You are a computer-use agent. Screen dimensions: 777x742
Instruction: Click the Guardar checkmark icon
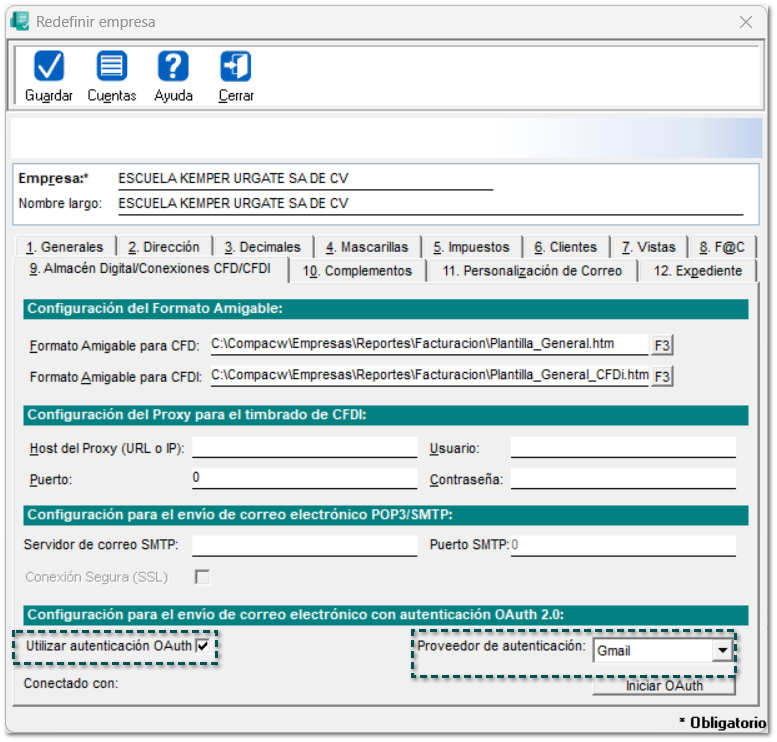(48, 68)
